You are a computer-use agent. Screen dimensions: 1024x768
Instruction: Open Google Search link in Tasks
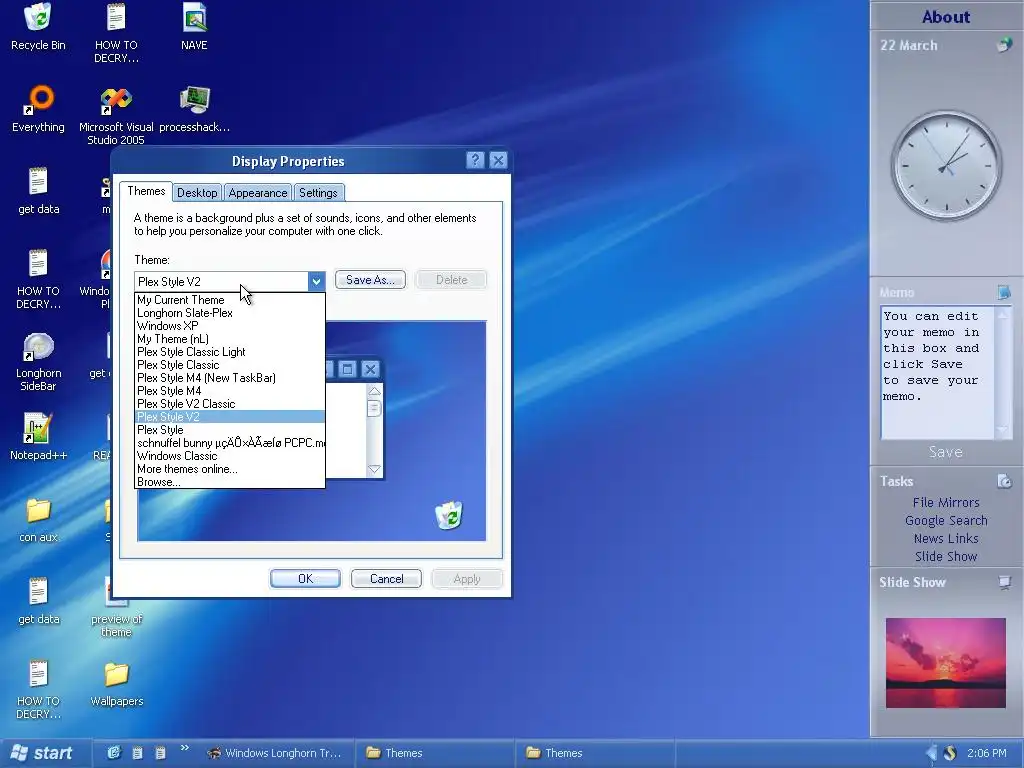point(946,520)
